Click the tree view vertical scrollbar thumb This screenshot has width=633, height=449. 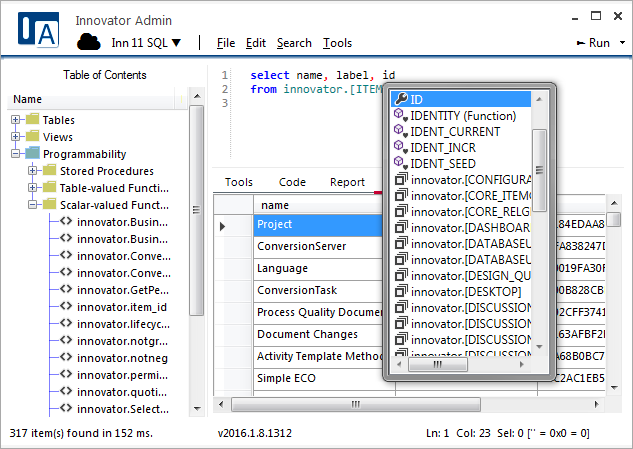196,210
